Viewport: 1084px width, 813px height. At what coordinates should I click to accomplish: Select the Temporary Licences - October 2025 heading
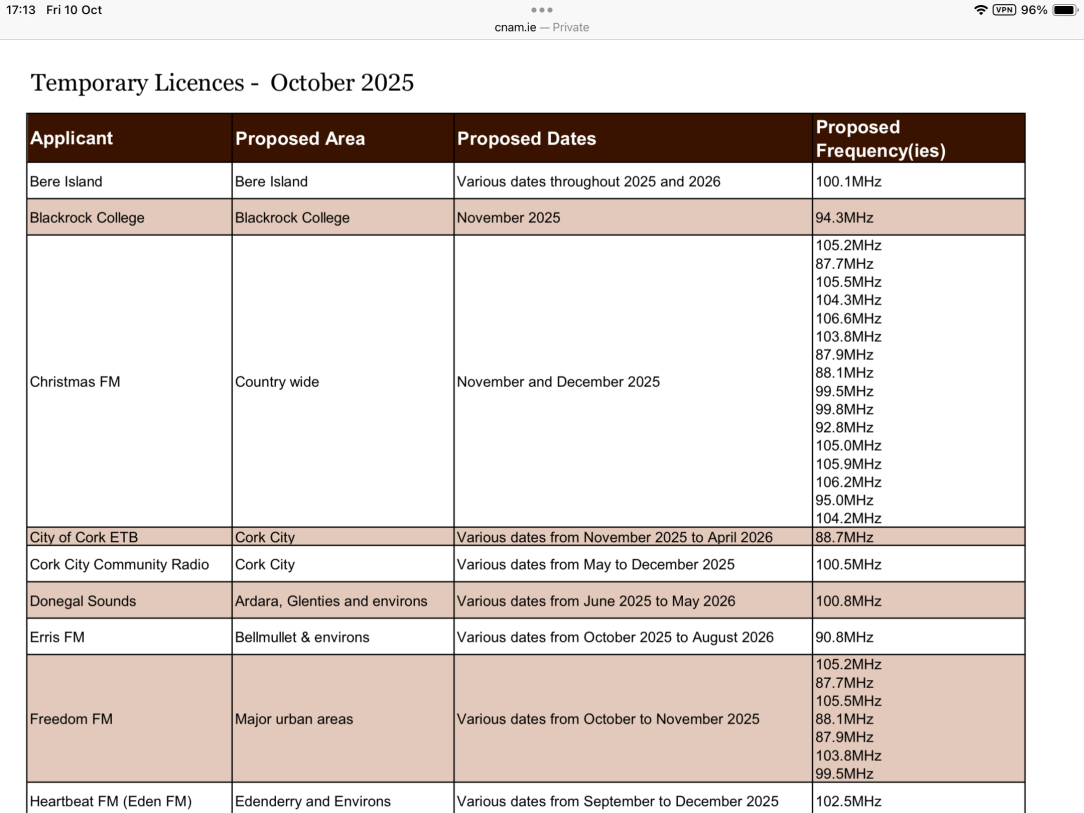pos(222,83)
